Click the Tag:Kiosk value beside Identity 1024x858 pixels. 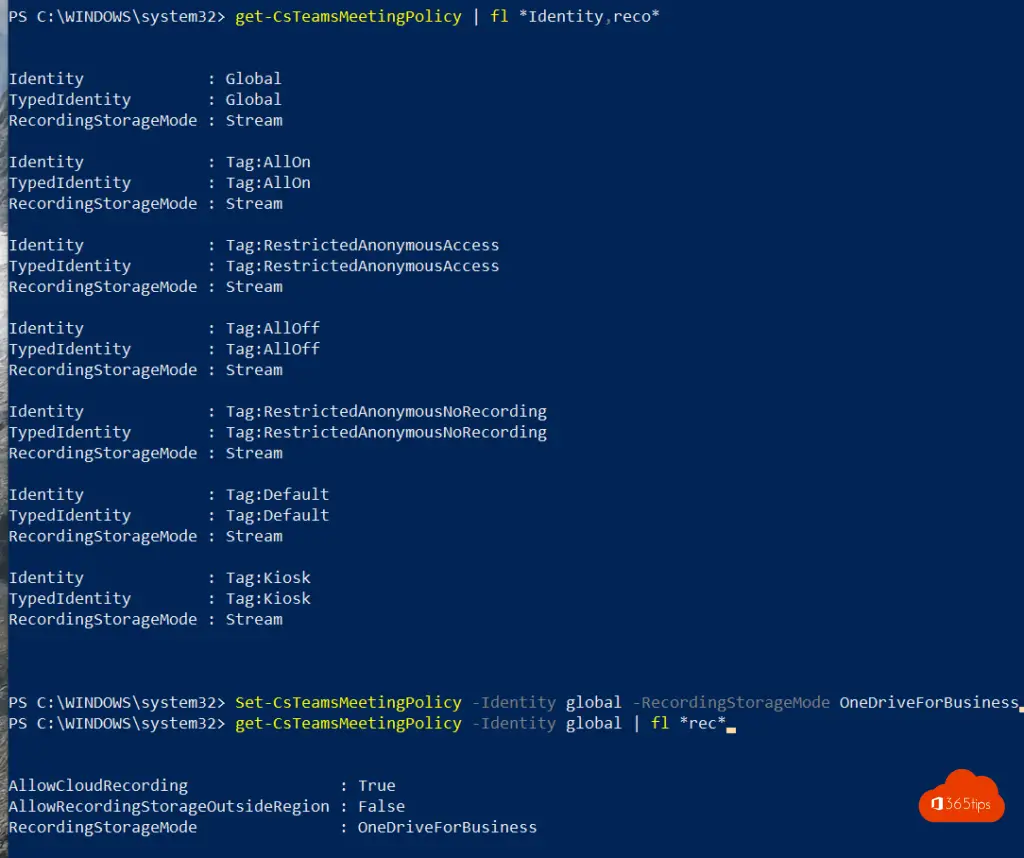pos(268,578)
